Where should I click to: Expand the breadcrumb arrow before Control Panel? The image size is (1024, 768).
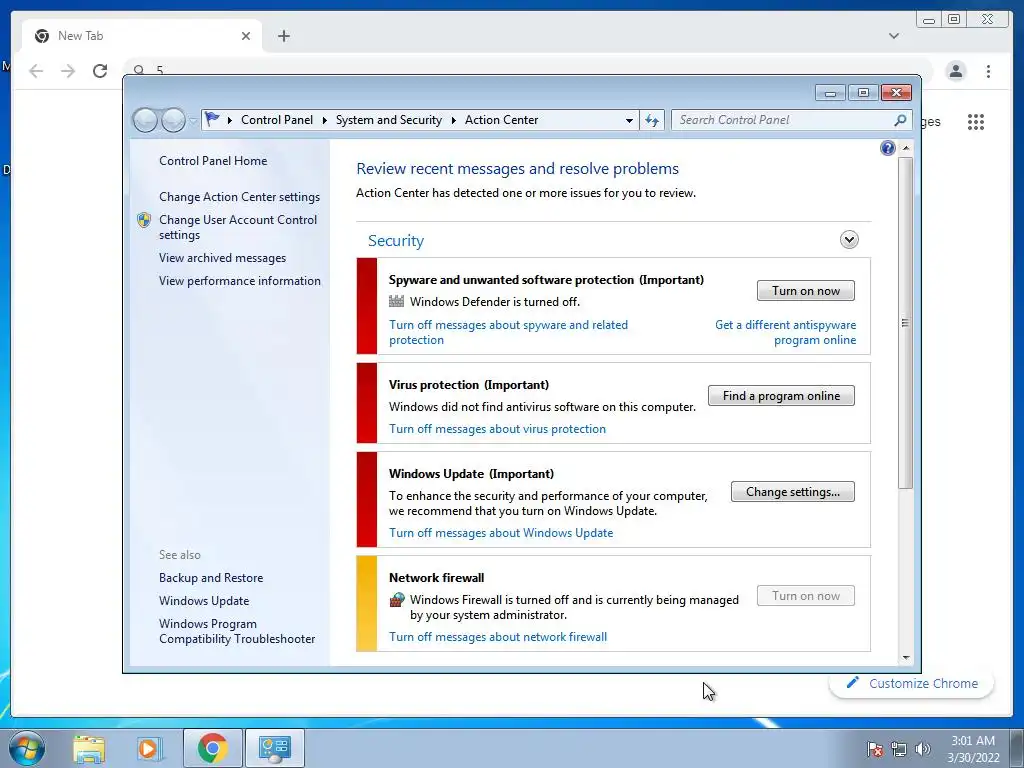point(230,120)
